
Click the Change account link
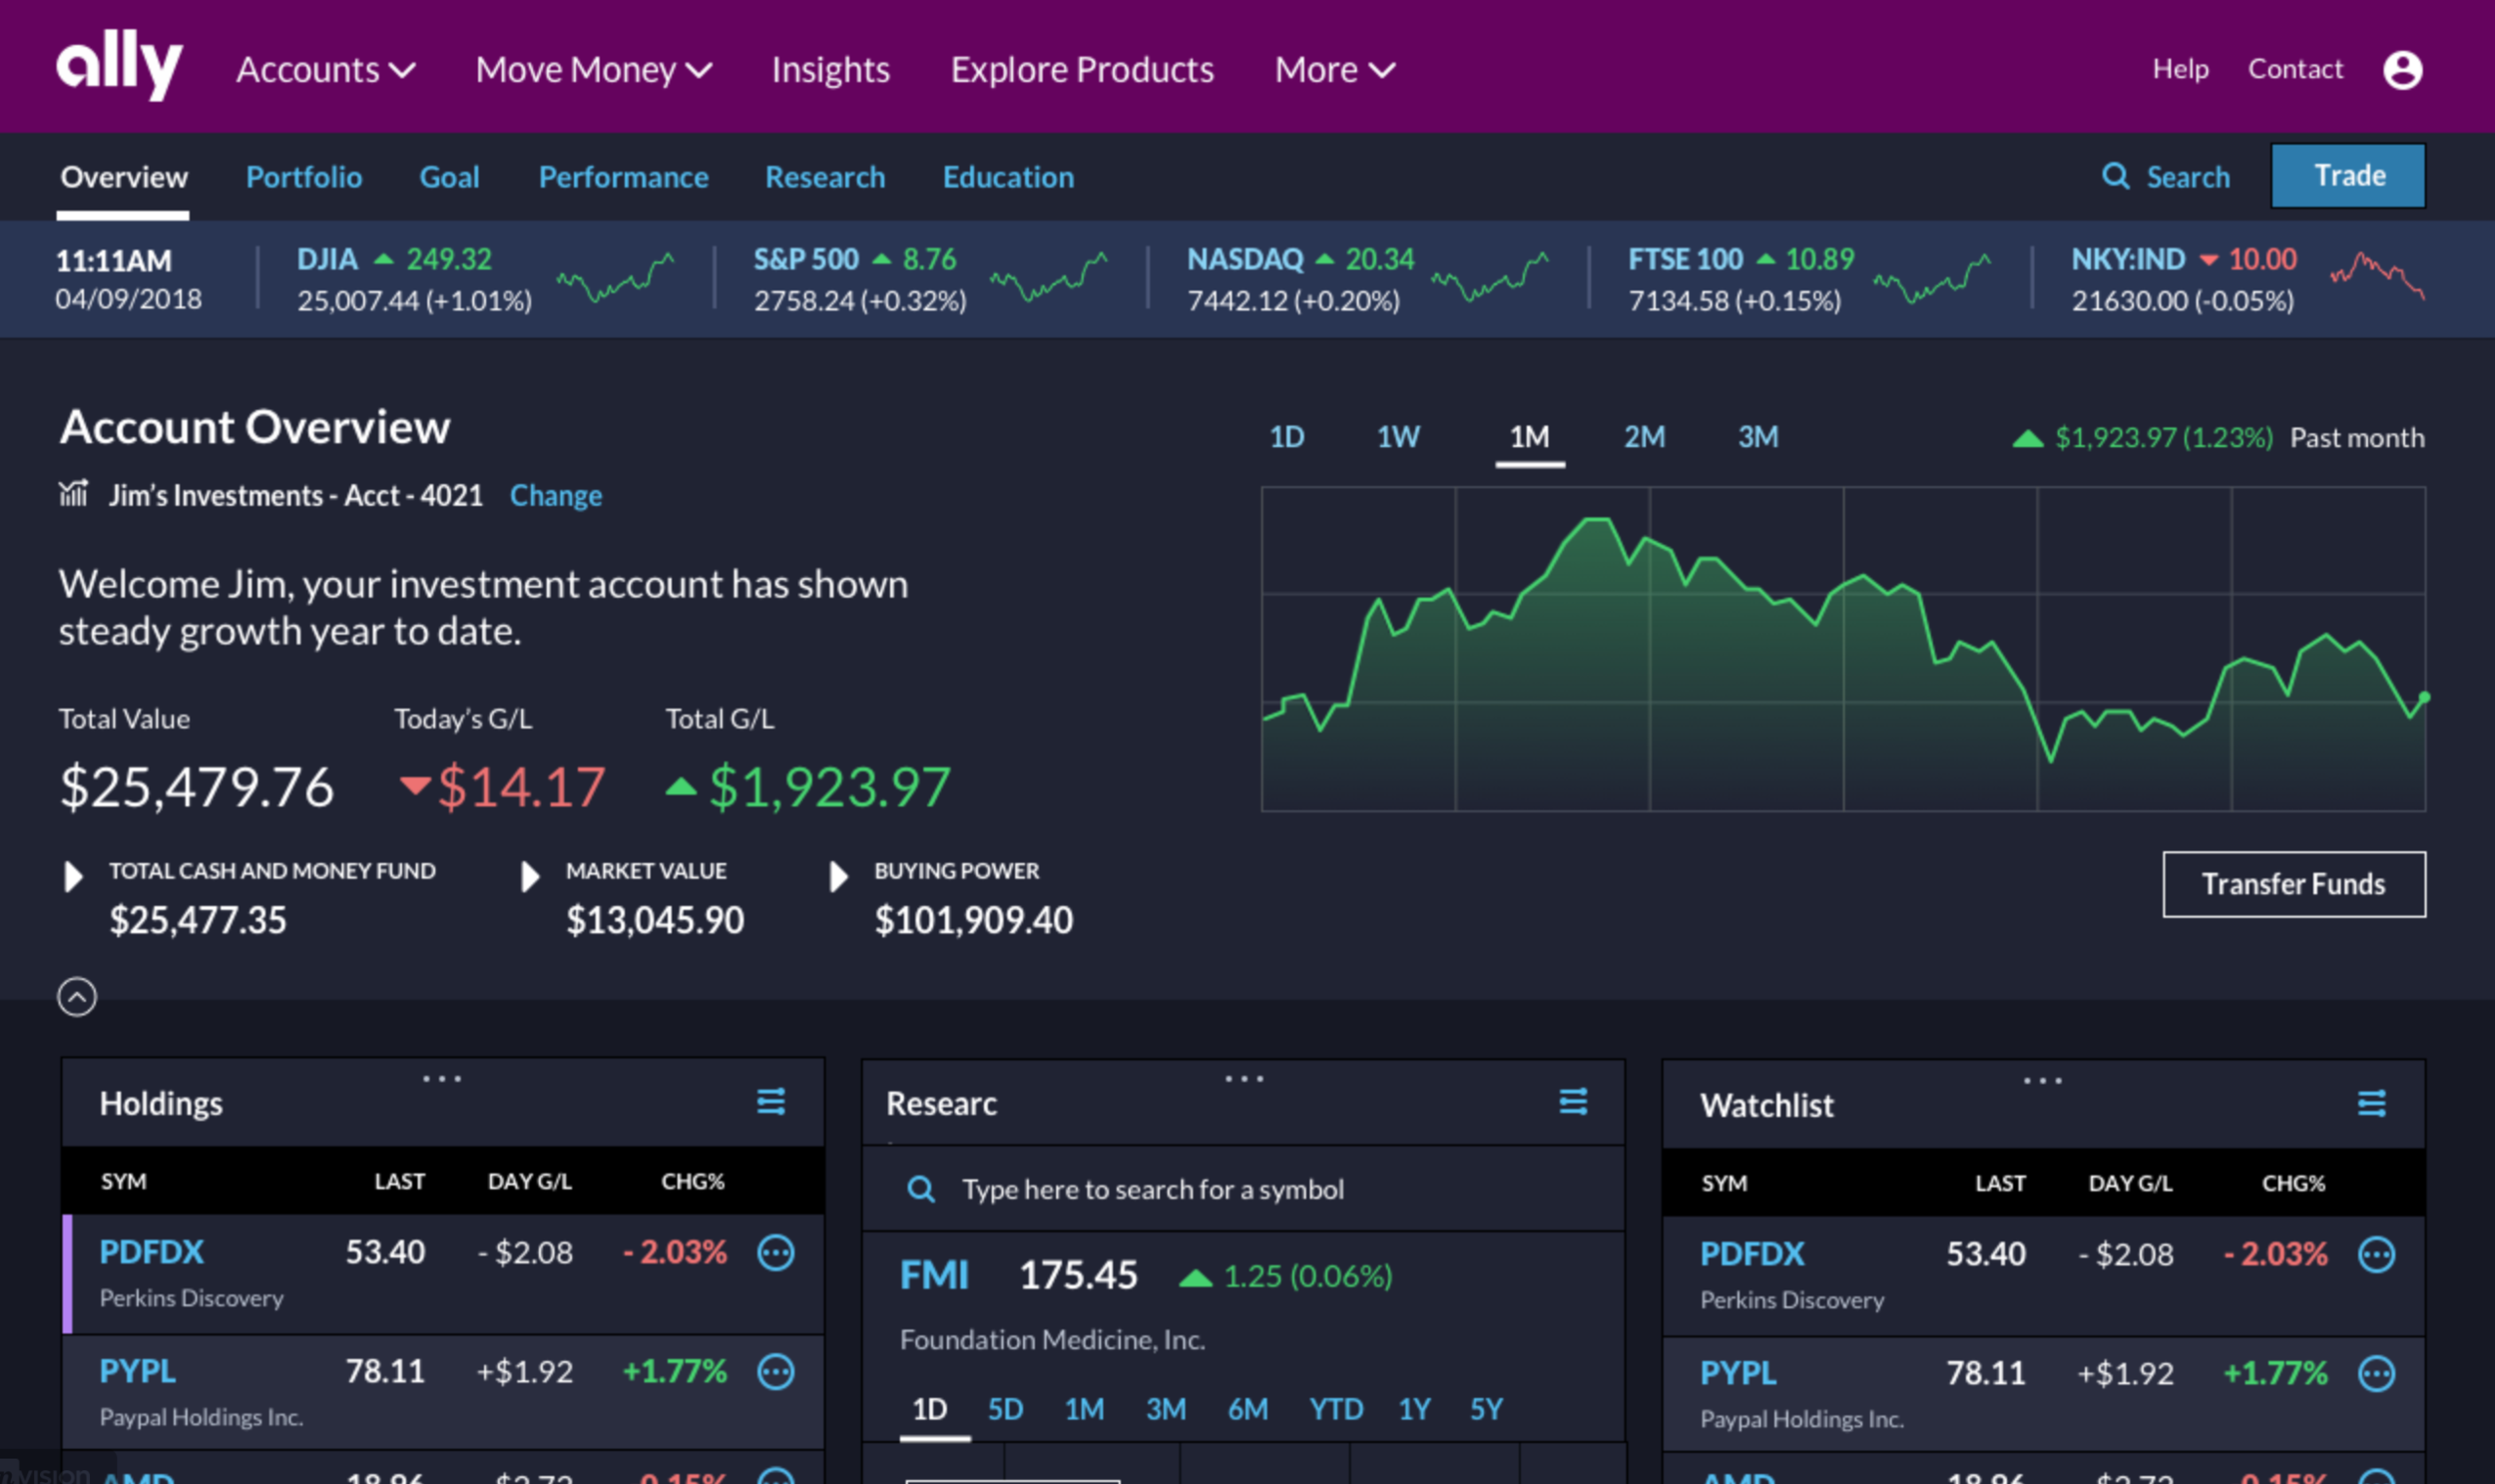[556, 495]
